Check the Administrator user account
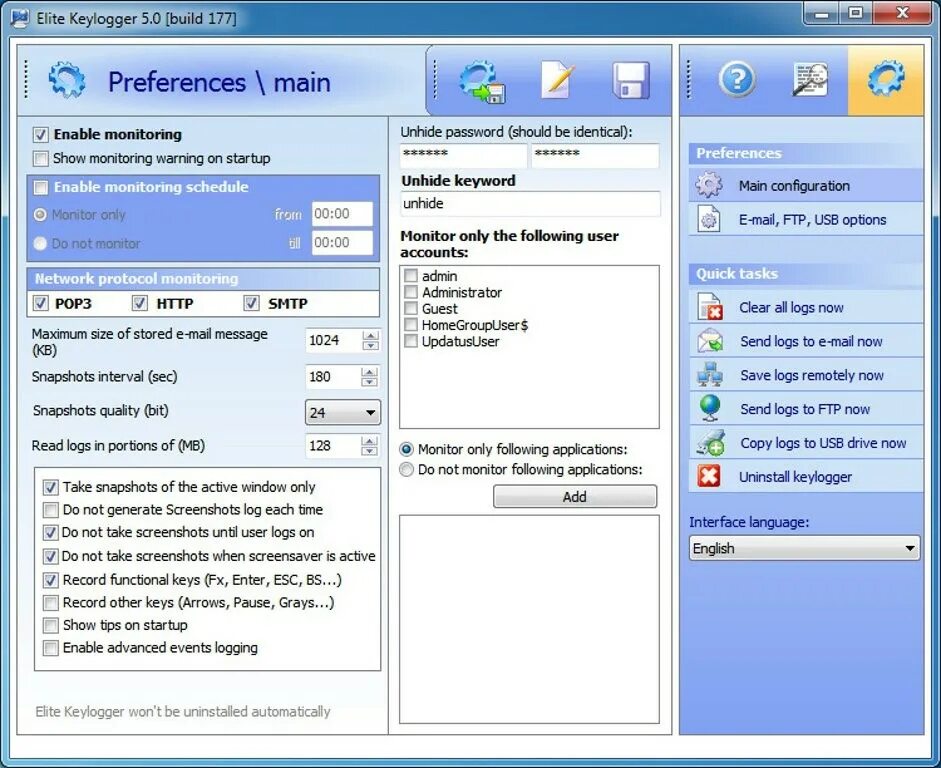This screenshot has height=768, width=941. point(410,292)
